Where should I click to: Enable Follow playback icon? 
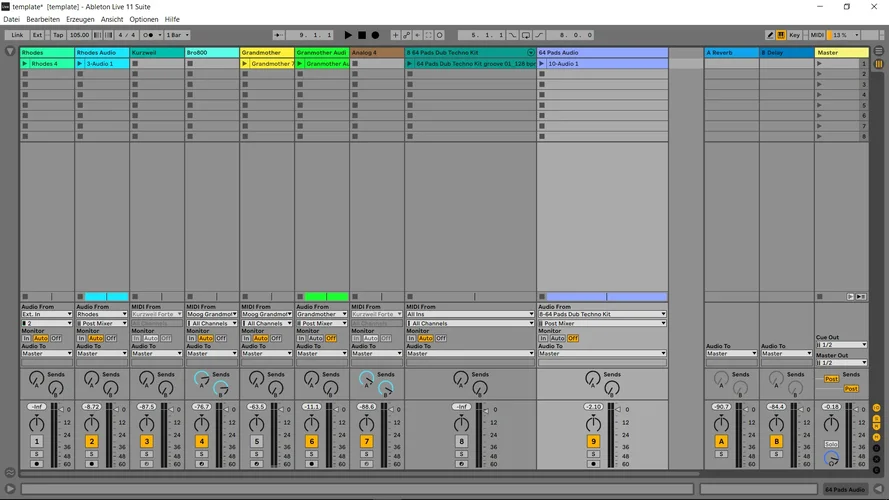click(x=278, y=35)
